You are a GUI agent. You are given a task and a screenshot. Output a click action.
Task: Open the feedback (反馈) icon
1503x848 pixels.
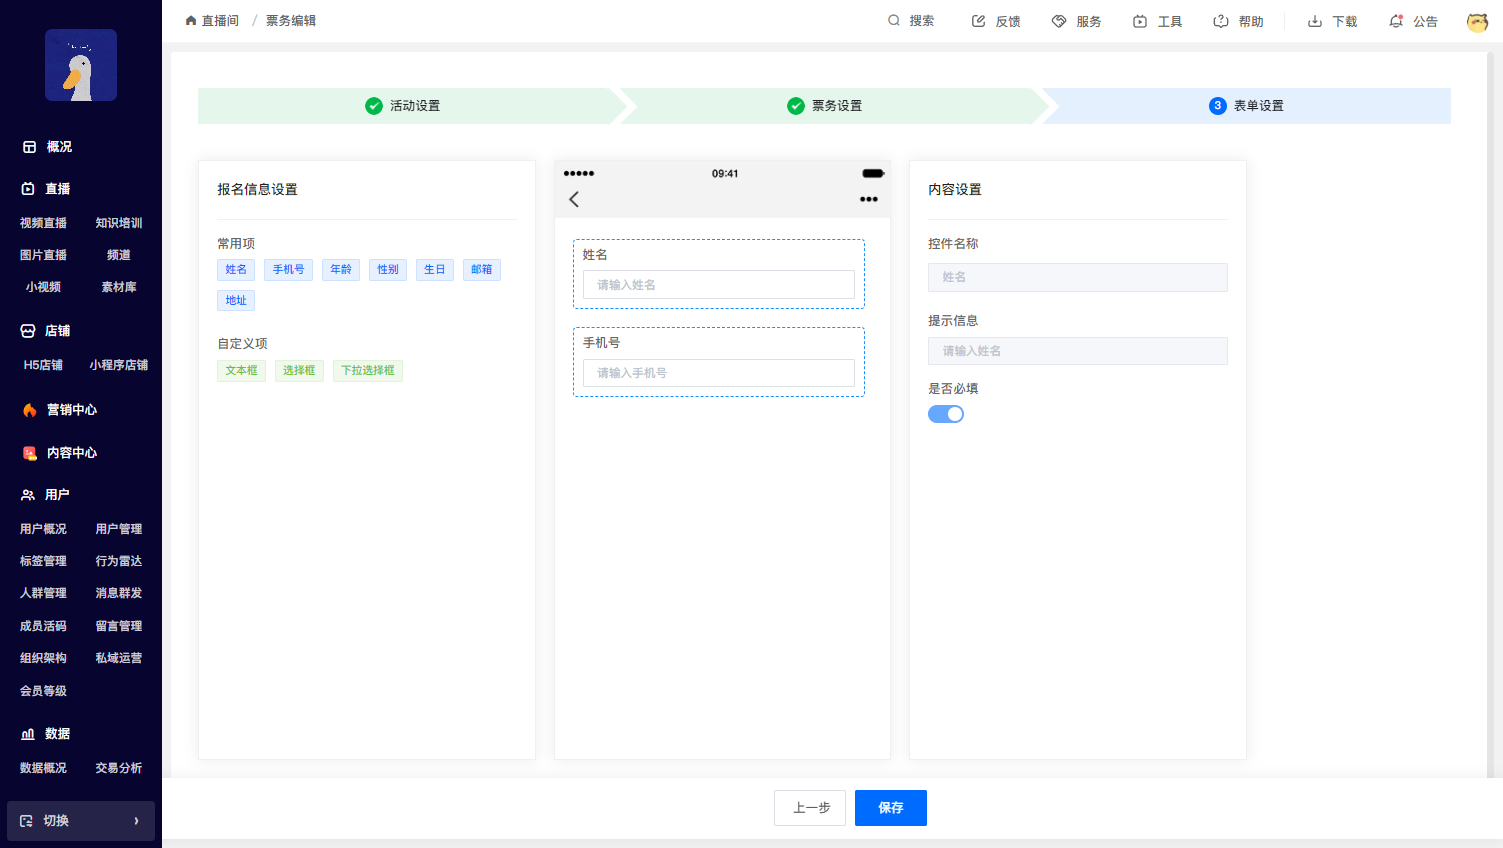pos(979,21)
